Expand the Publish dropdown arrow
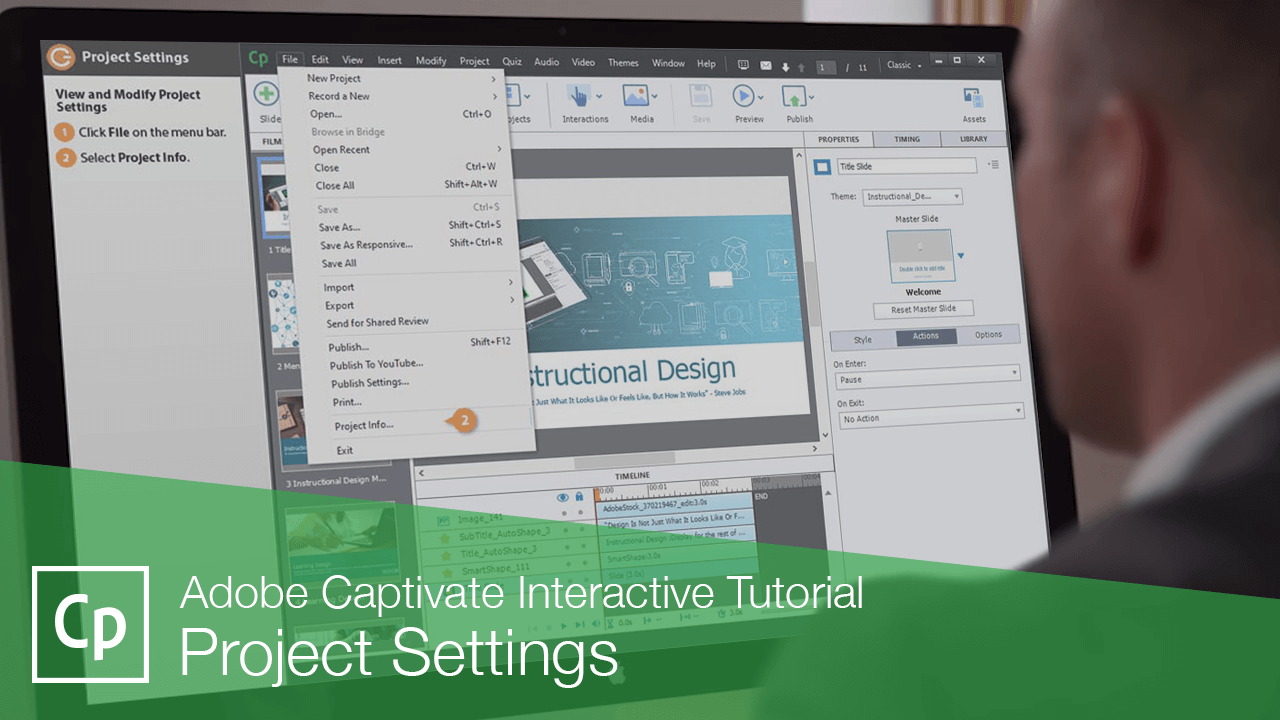This screenshot has width=1280, height=720. tap(812, 98)
